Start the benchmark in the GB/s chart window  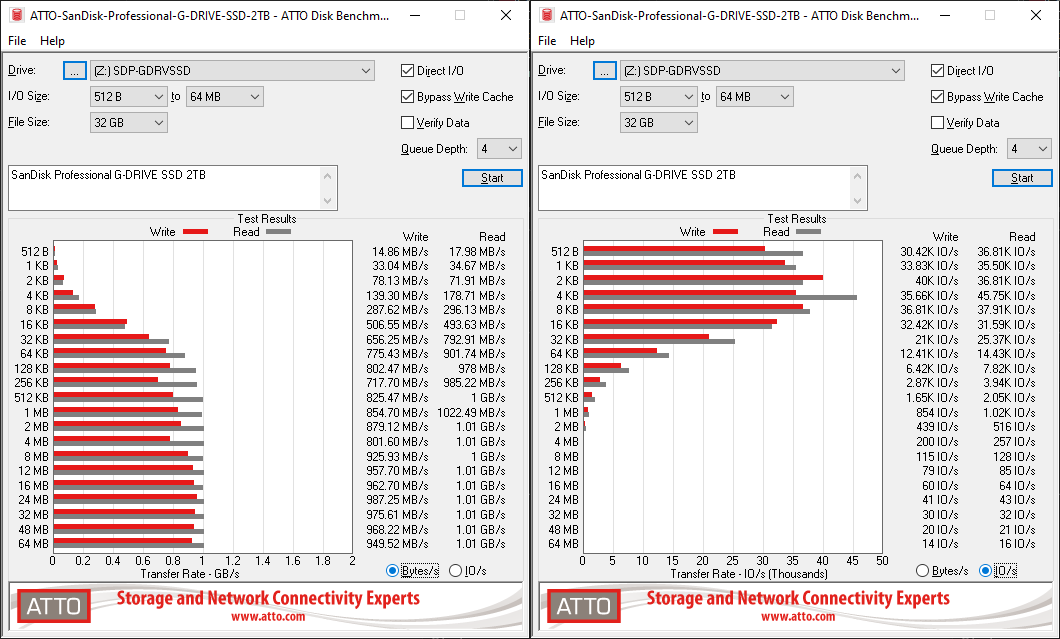[x=492, y=178]
